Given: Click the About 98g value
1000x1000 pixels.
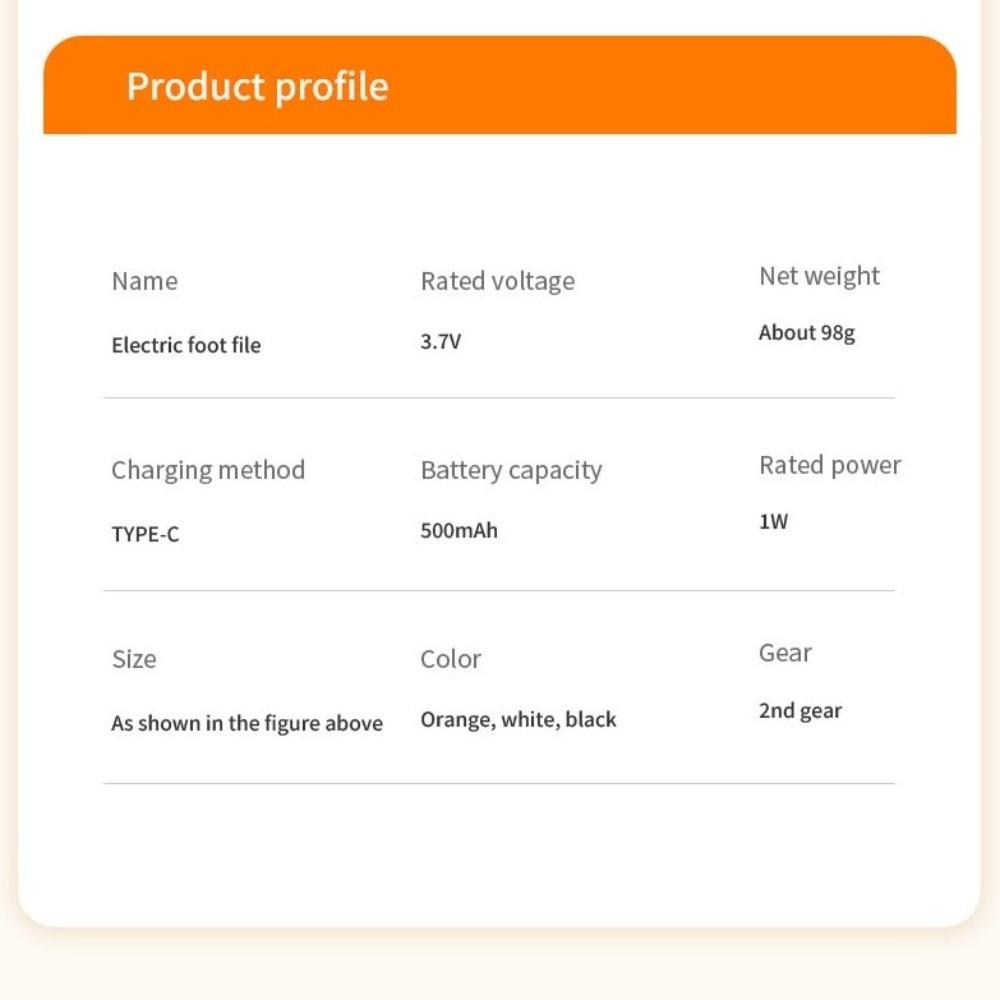Looking at the screenshot, I should 806,333.
